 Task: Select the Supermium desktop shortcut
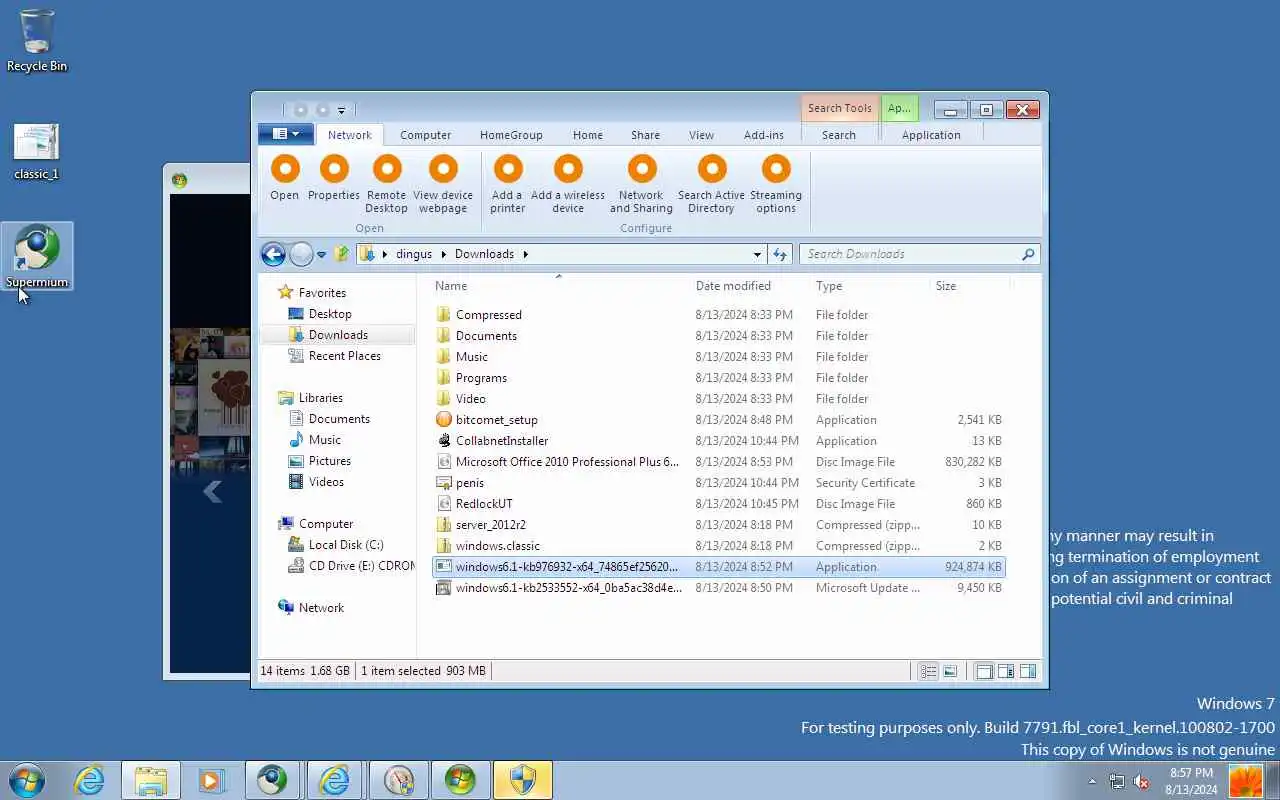tap(37, 257)
